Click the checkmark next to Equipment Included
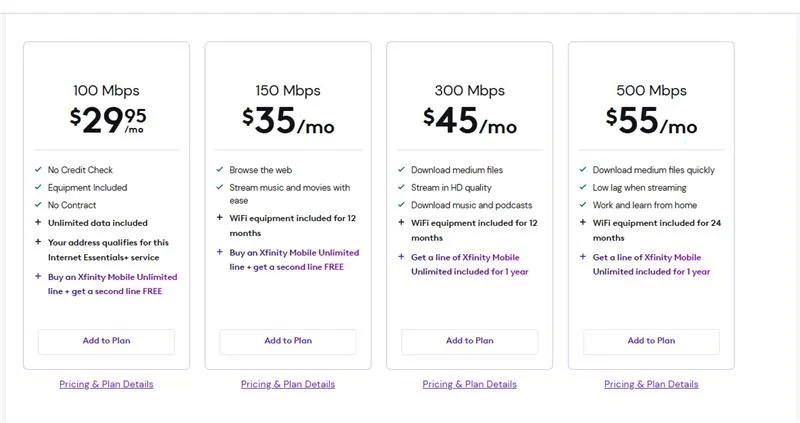The width and height of the screenshot is (800, 423). point(38,187)
